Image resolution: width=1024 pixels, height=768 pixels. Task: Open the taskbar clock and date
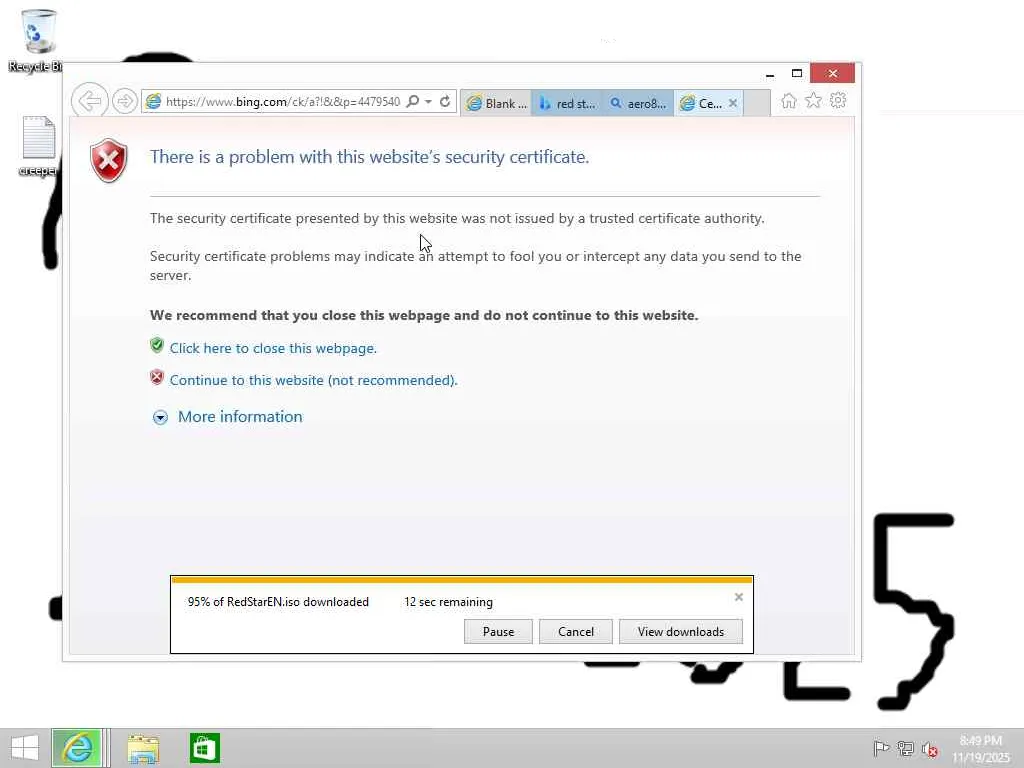981,748
